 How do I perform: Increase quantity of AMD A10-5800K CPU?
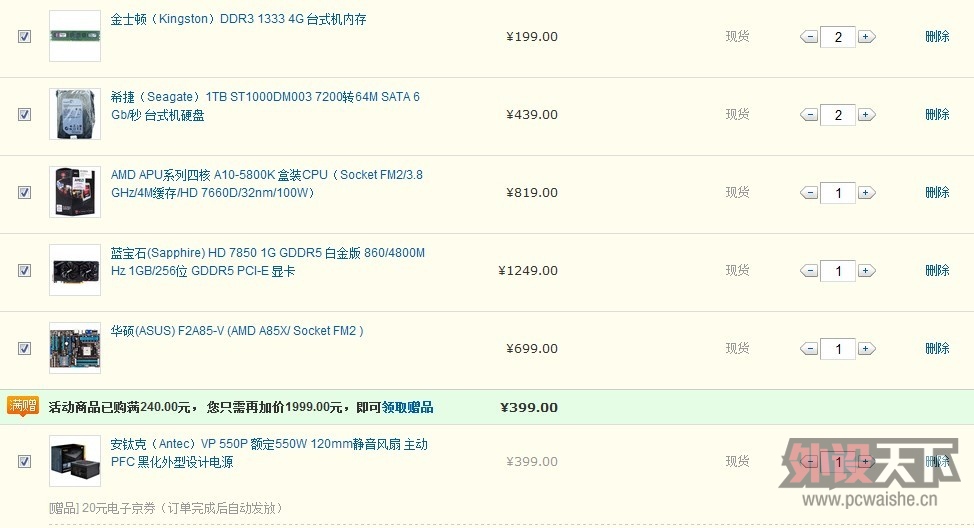pos(866,193)
